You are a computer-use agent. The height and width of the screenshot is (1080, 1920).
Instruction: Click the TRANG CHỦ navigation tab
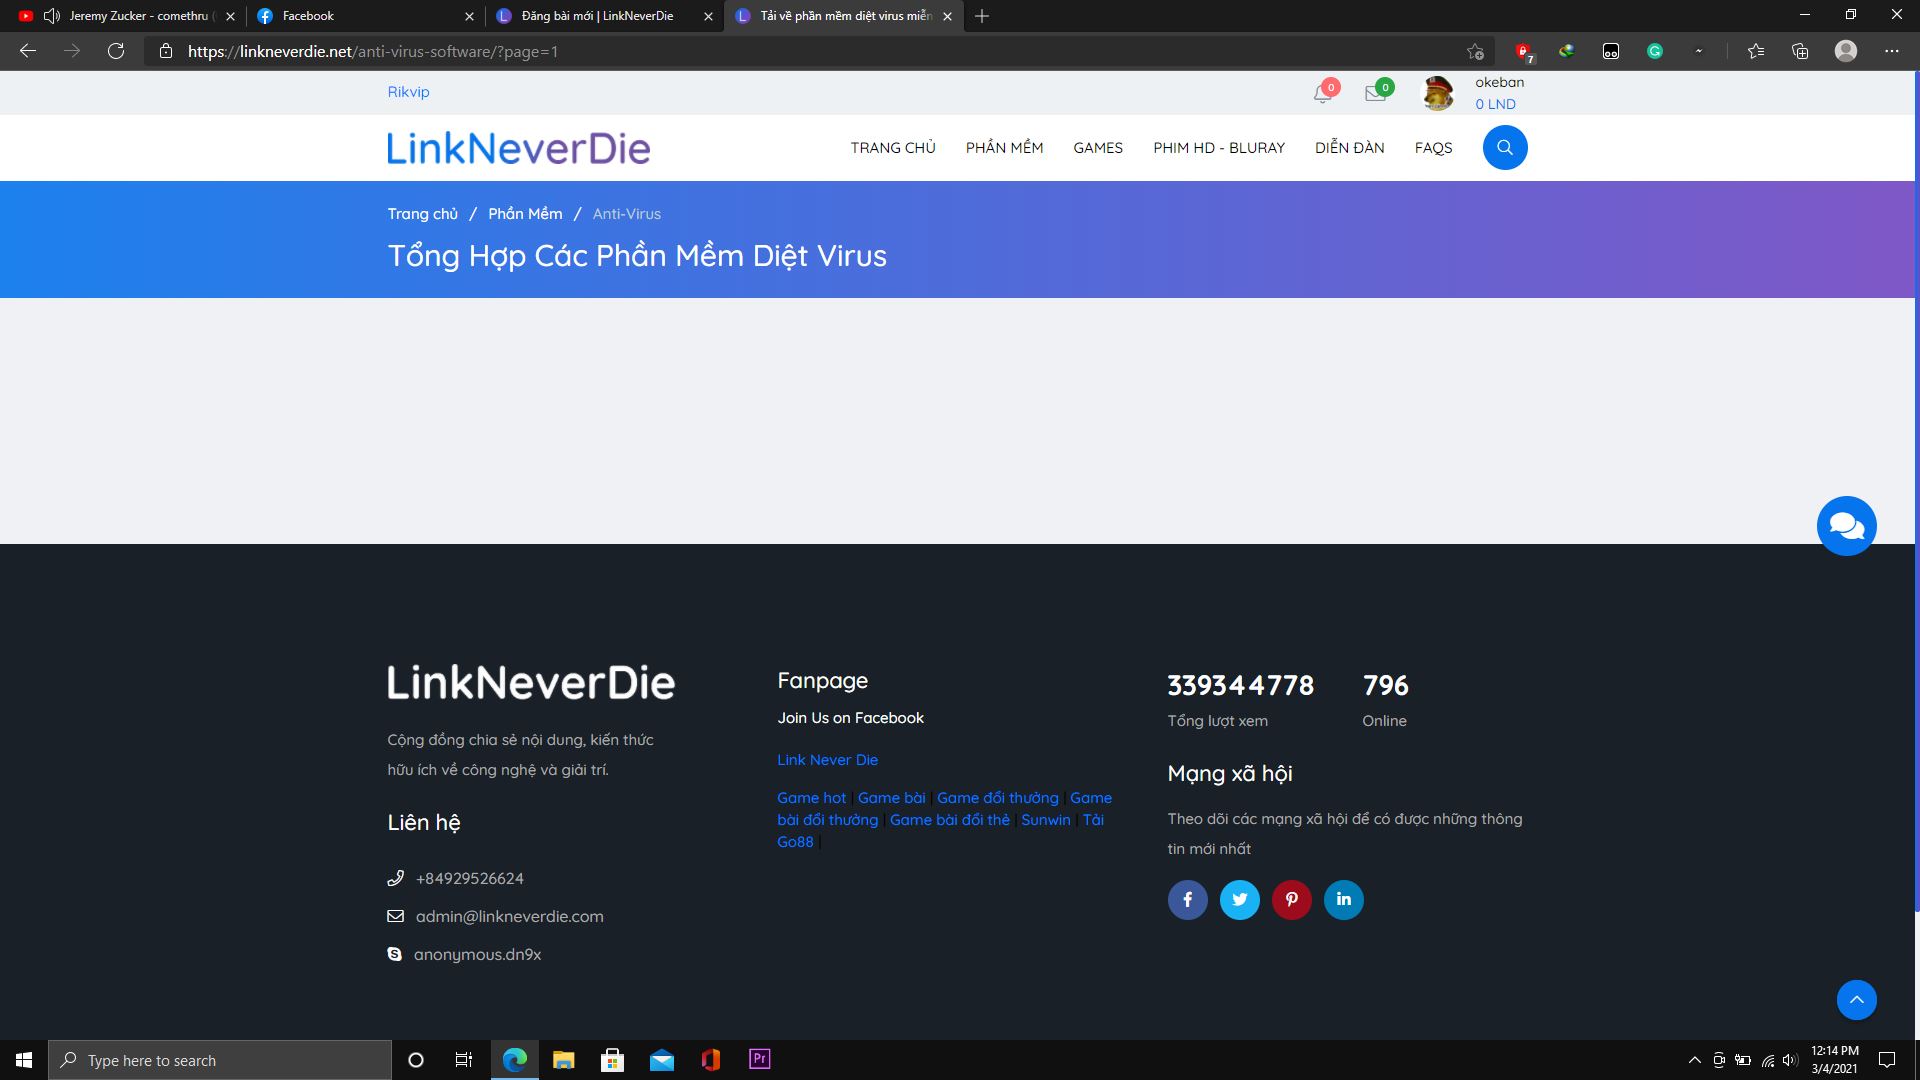point(891,148)
